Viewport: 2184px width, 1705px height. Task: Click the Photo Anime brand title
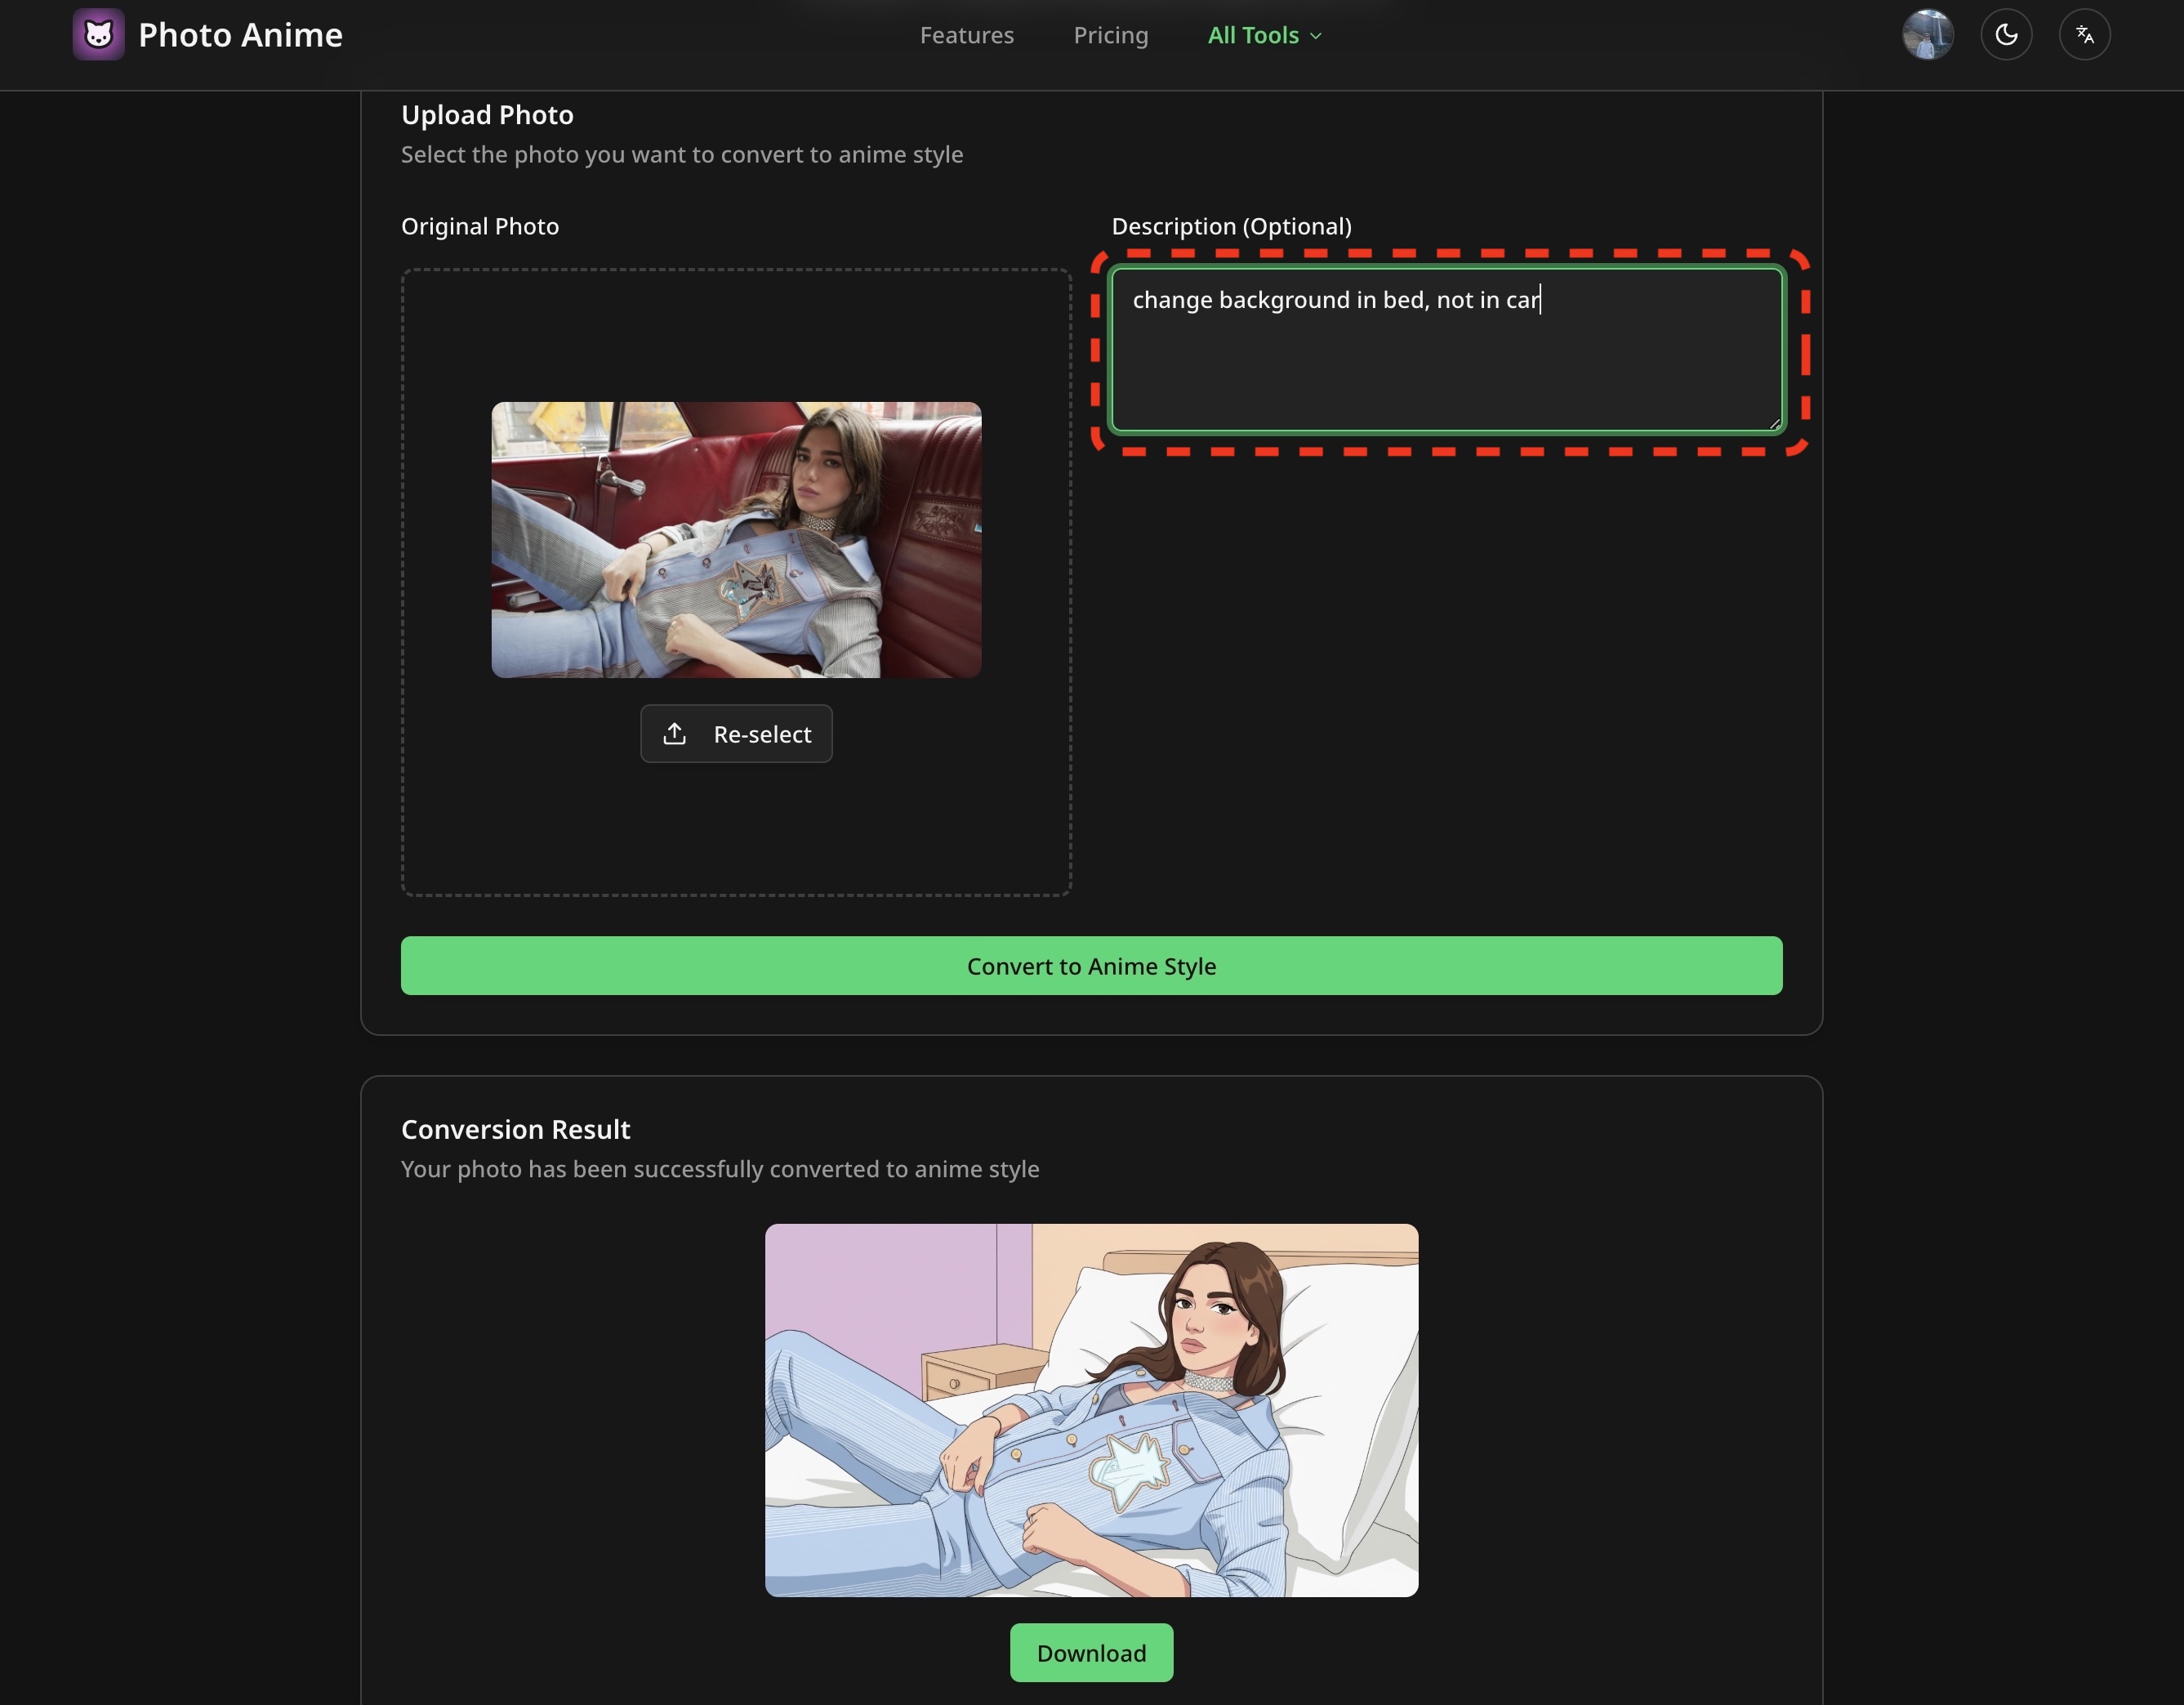[x=240, y=35]
